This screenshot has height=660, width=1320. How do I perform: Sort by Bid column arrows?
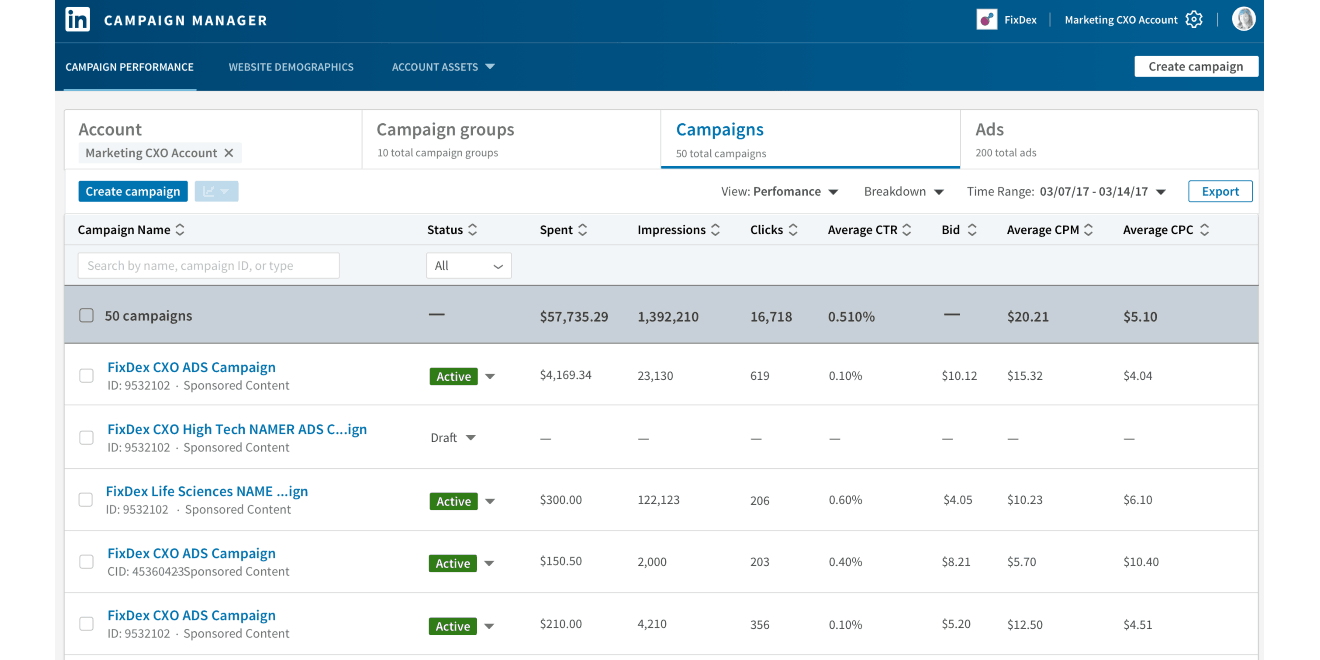[971, 230]
